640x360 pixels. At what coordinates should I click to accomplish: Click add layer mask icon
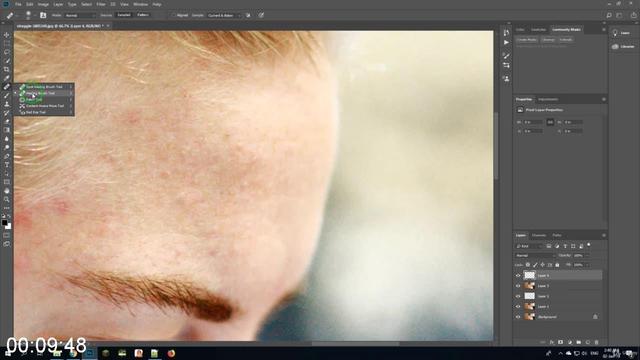(x=561, y=342)
